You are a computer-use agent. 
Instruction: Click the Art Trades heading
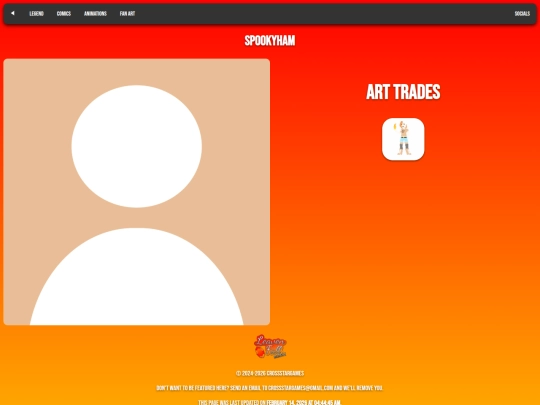pyautogui.click(x=403, y=92)
